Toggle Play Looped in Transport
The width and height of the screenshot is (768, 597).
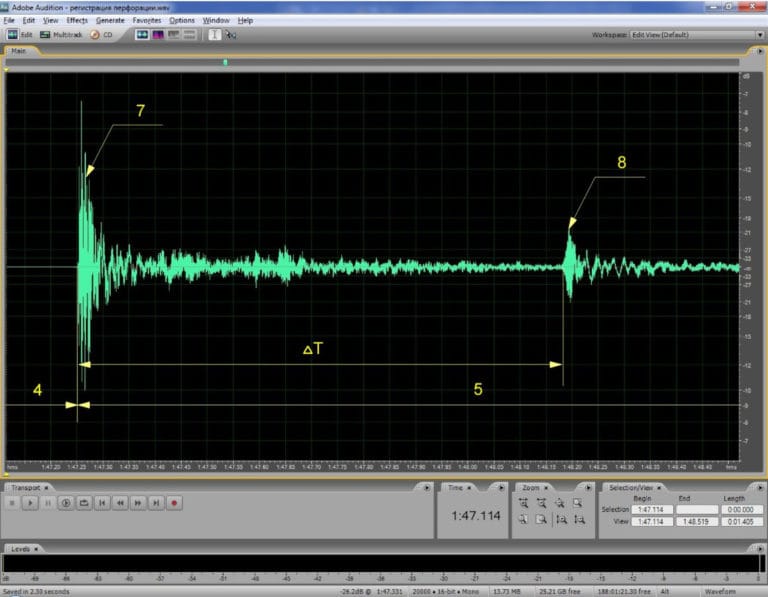click(84, 503)
